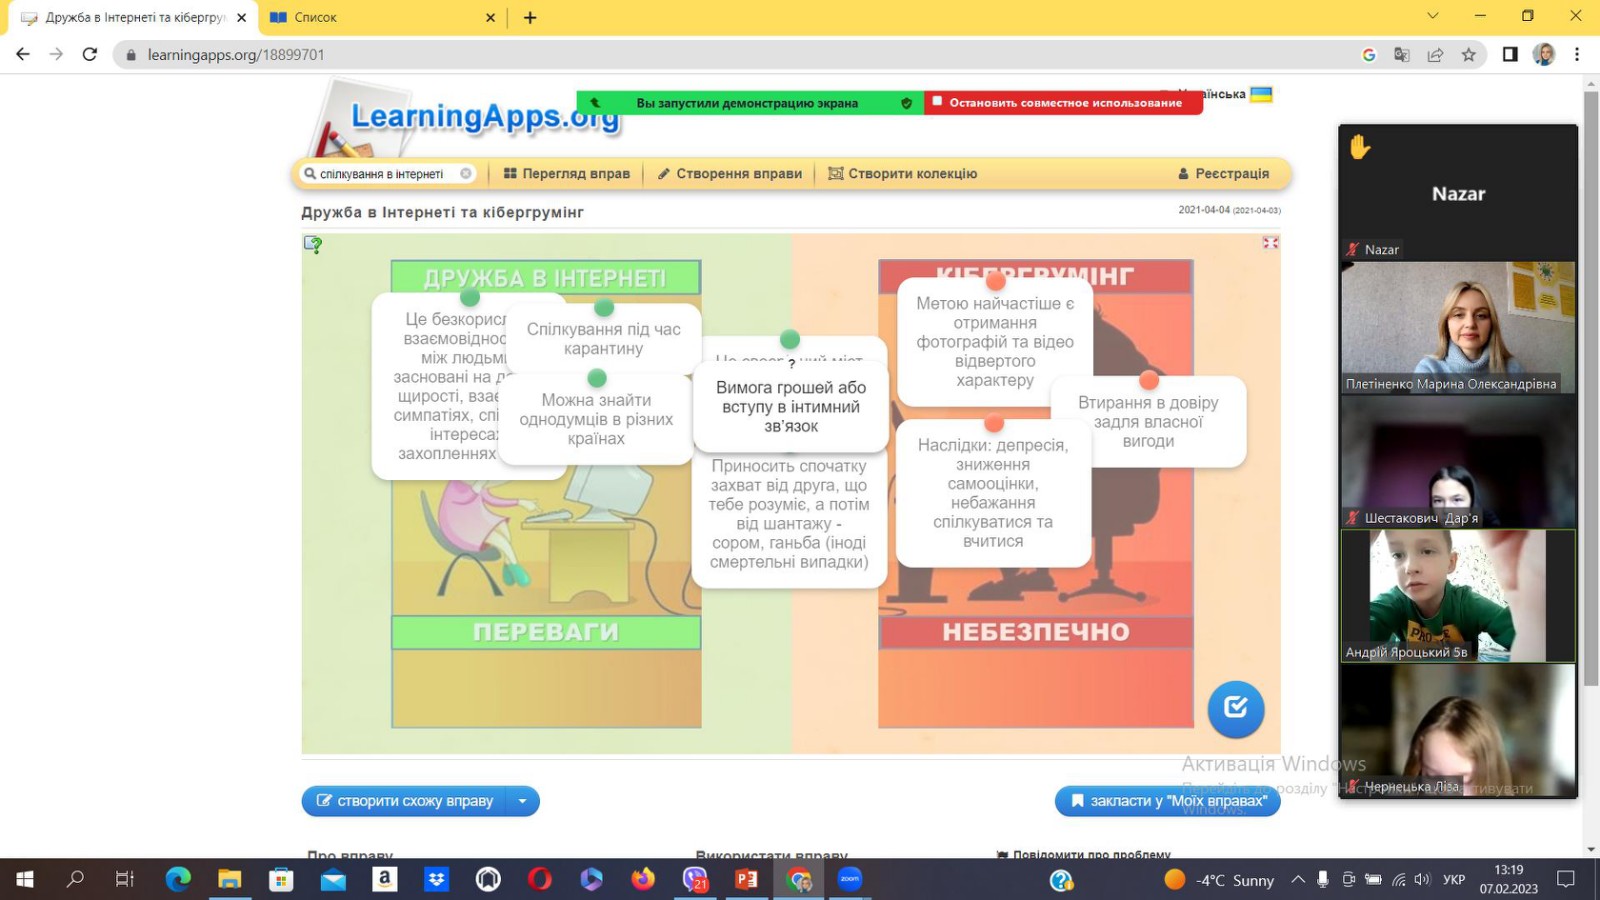The image size is (1600, 900).
Task: Toggle fullscreen mode for the exercise
Action: tap(1270, 243)
